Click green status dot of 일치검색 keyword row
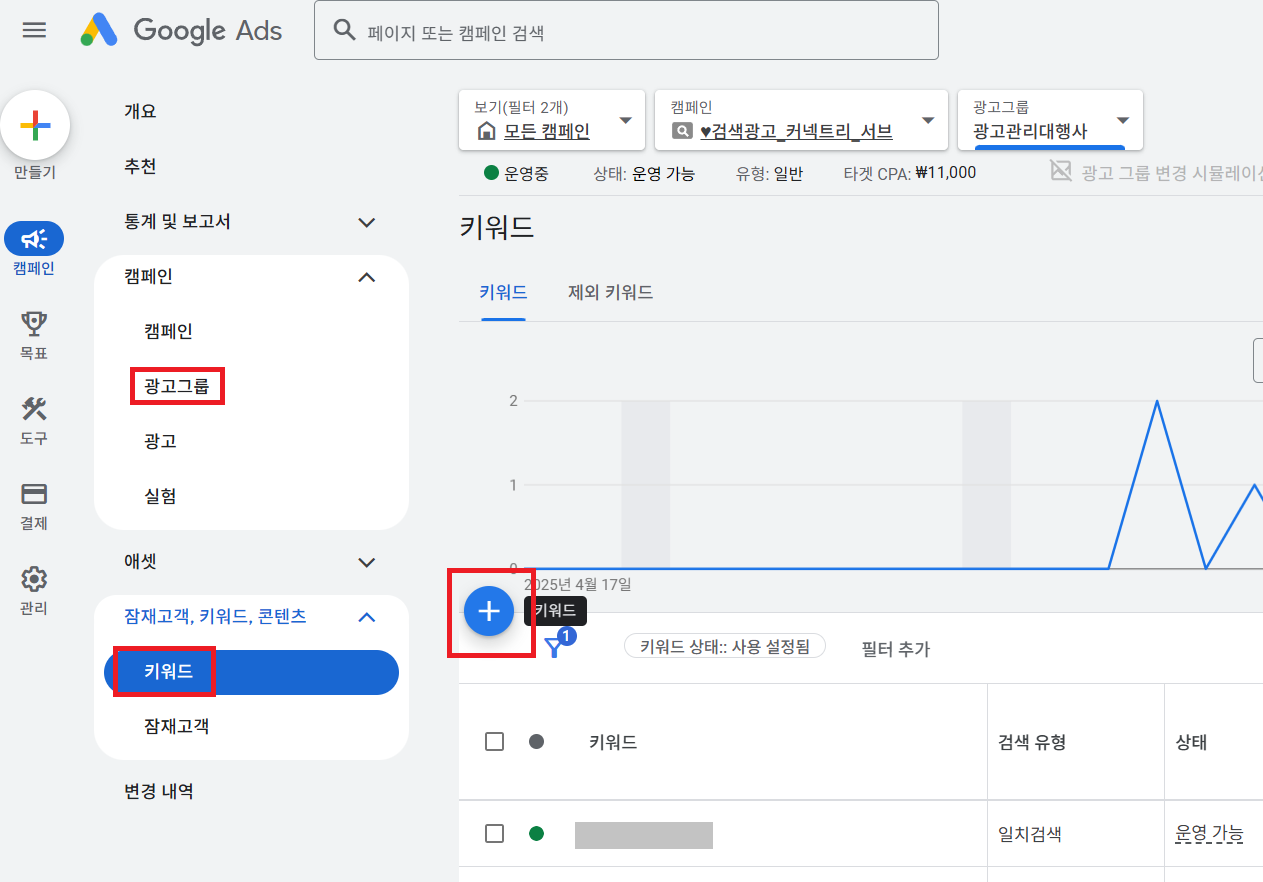Viewport: 1263px width, 882px height. 536,833
